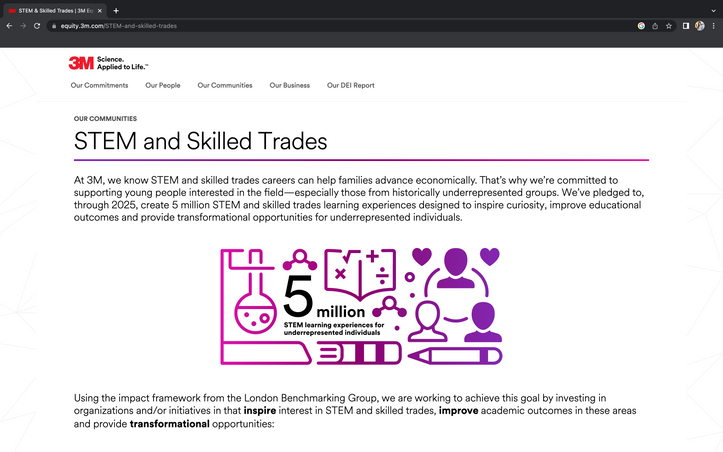Bookmark this page with the star icon
Screen dimensions: 723x452
669,26
